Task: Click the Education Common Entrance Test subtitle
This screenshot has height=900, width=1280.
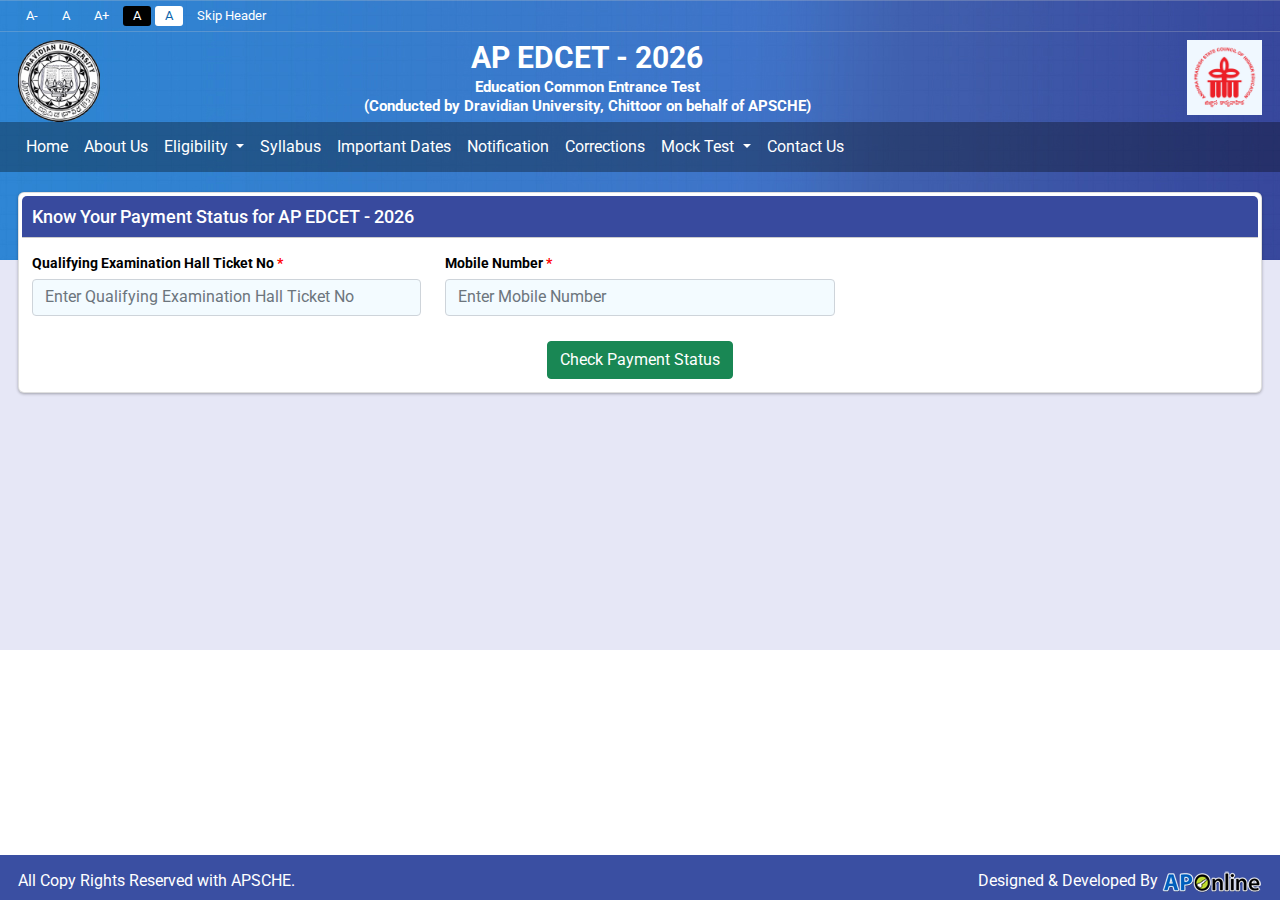Action: coord(587,87)
